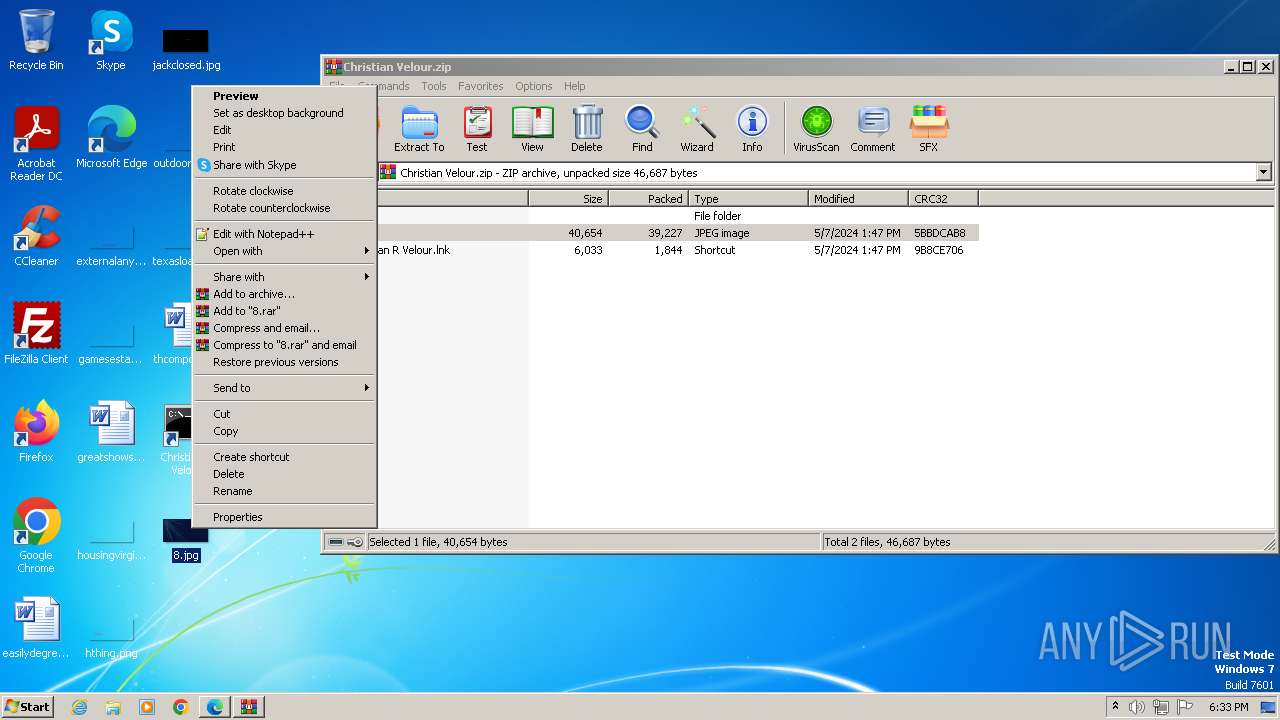The height and width of the screenshot is (720, 1280).
Task: Choose Create shortcut
Action: tap(284, 457)
